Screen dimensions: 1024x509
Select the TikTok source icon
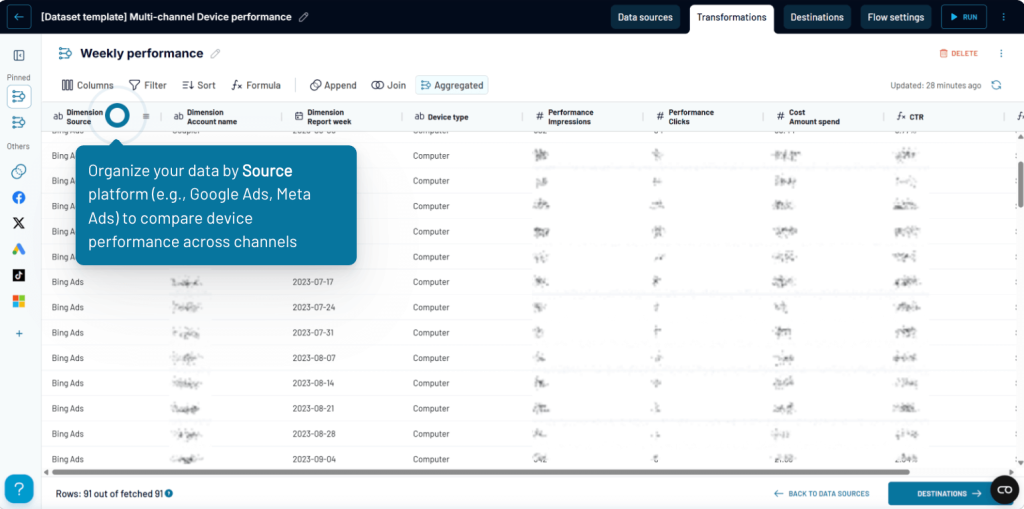point(19,275)
